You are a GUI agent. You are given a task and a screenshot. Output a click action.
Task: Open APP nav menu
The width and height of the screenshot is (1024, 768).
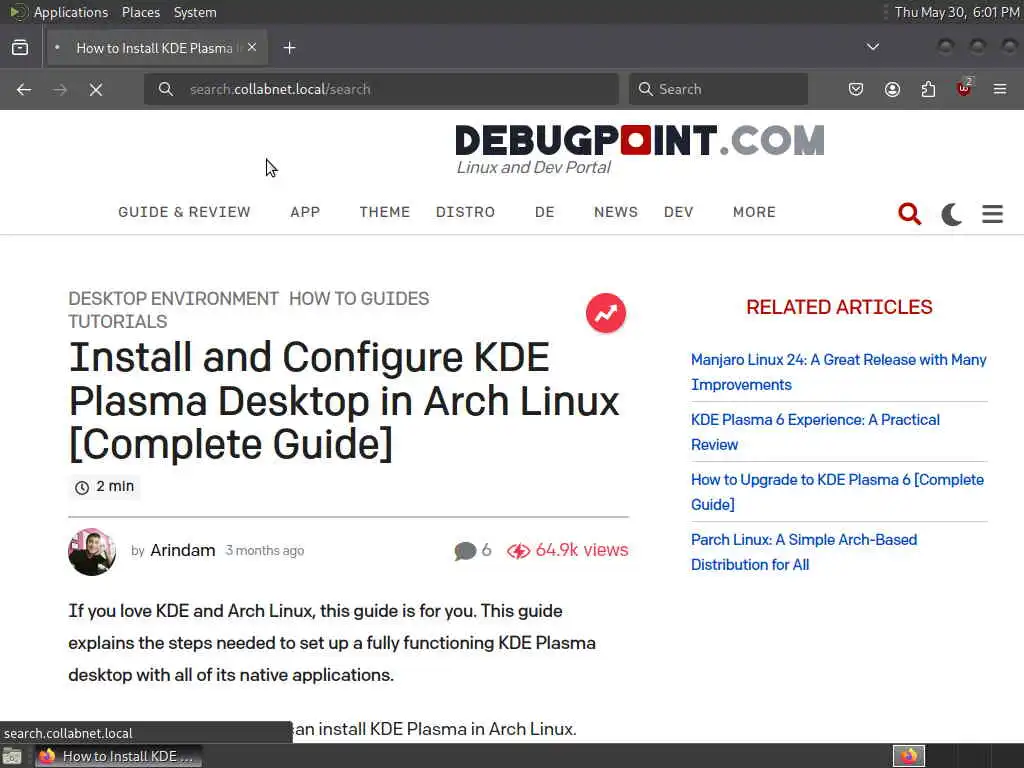tap(305, 212)
